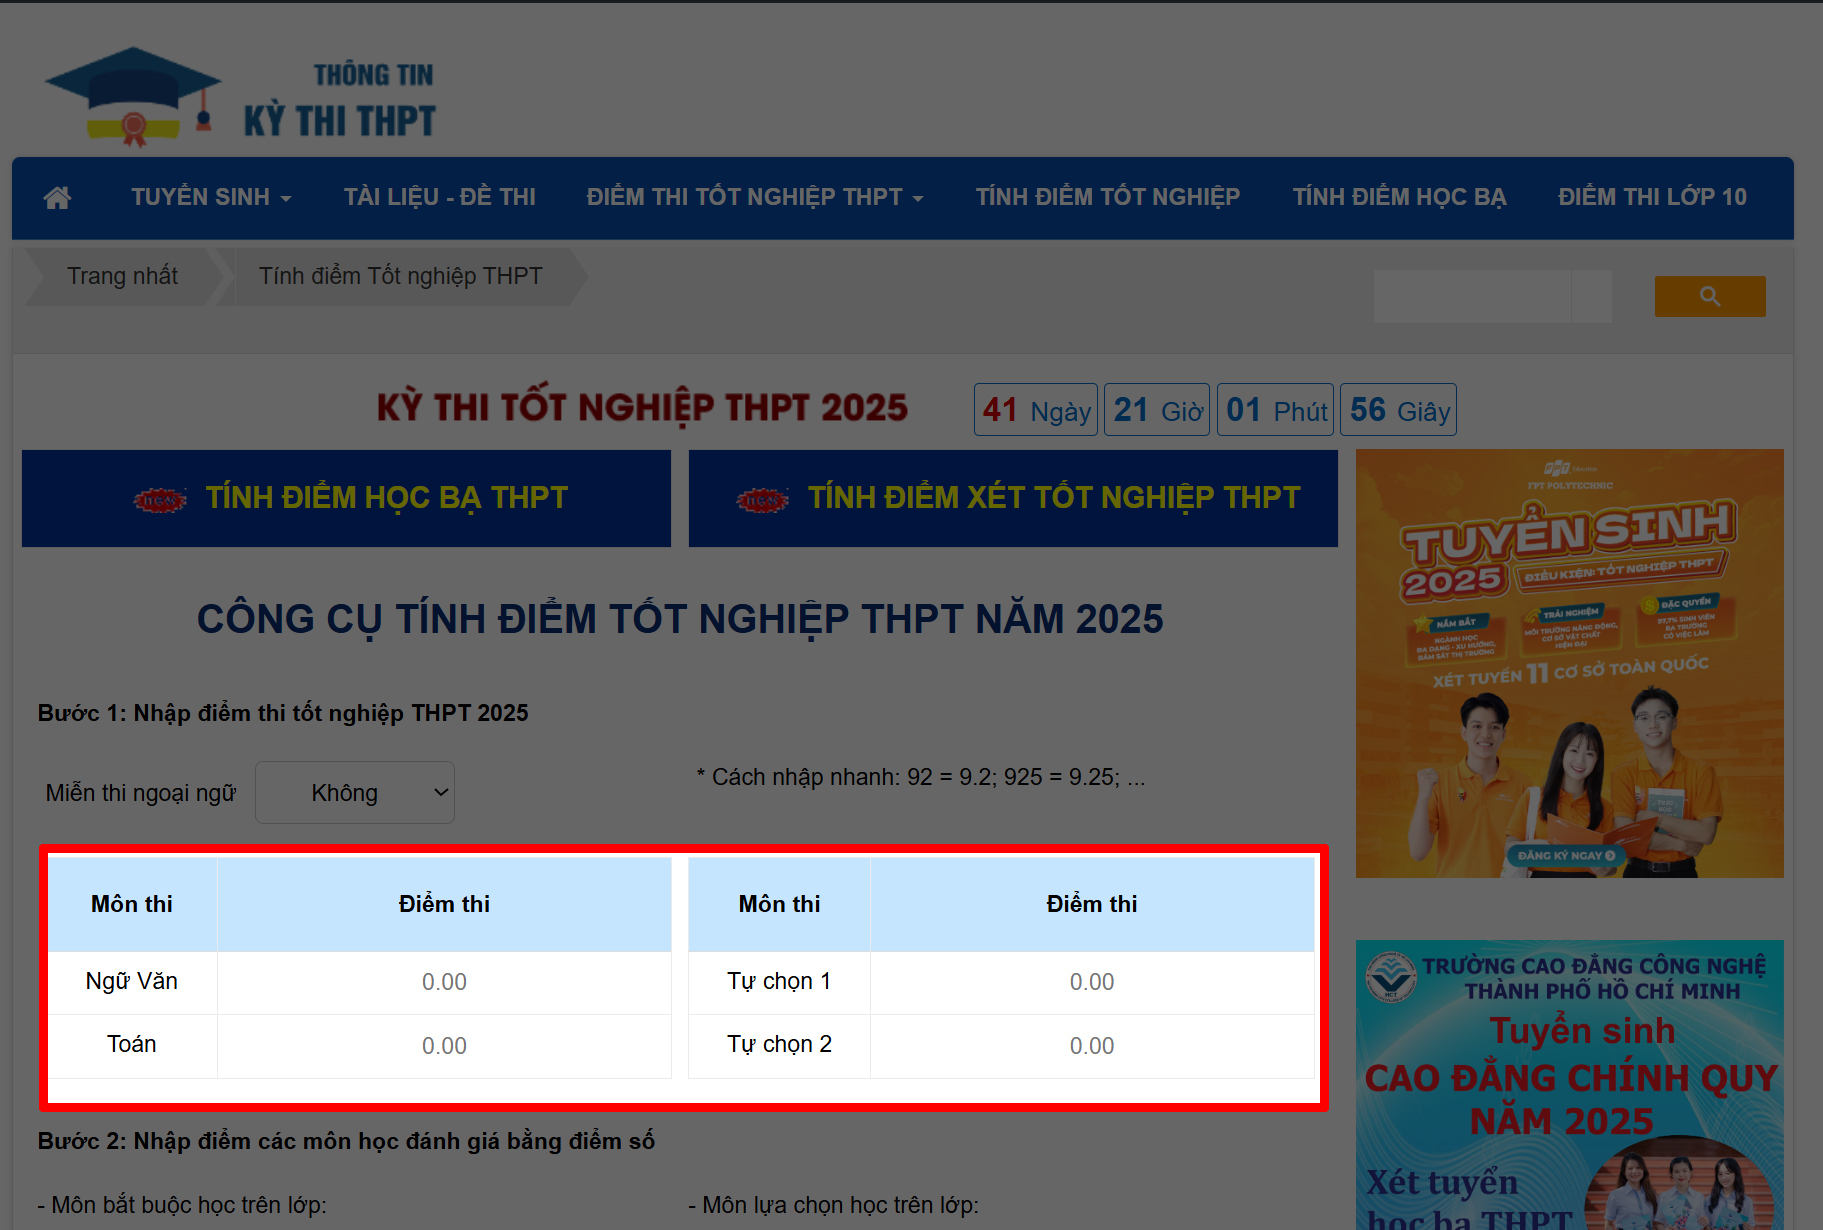Click the orange search magnifier button
Image resolution: width=1823 pixels, height=1230 pixels.
[1710, 296]
